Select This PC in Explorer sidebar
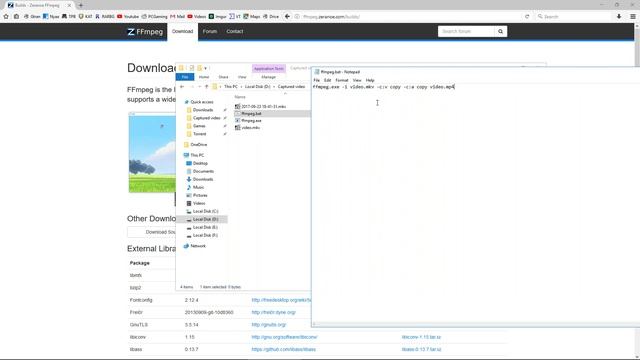Image resolution: width=640 pixels, height=360 pixels. (x=194, y=155)
